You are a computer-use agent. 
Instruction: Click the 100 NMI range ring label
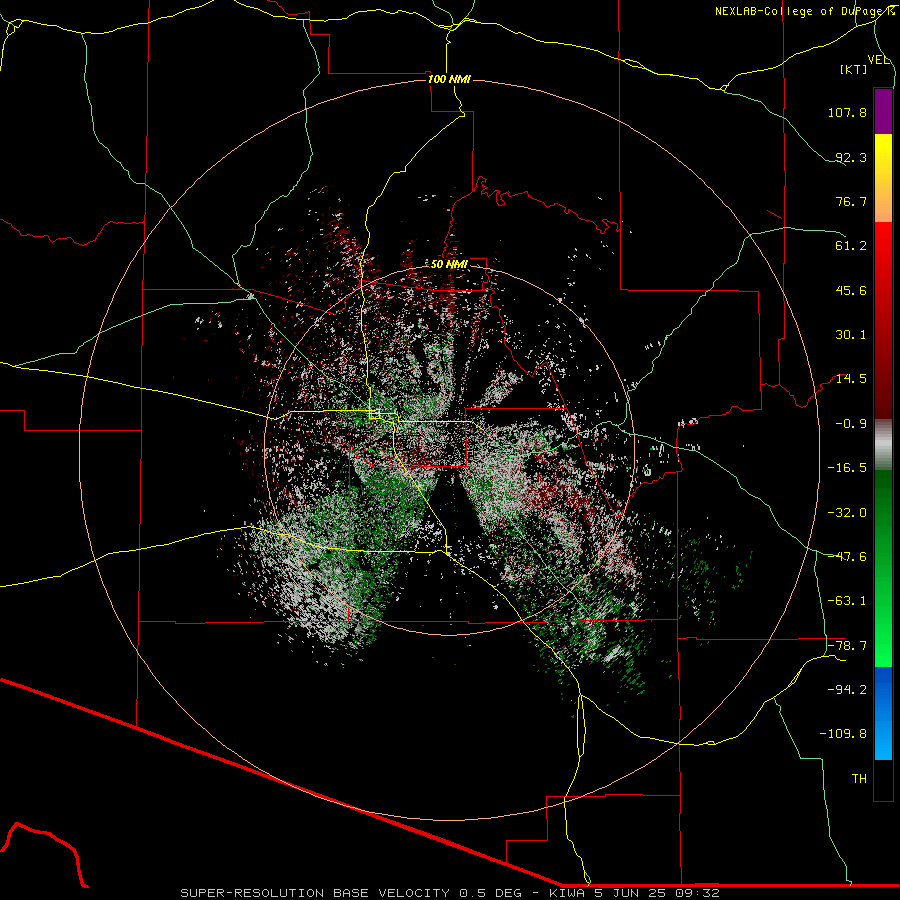449,79
